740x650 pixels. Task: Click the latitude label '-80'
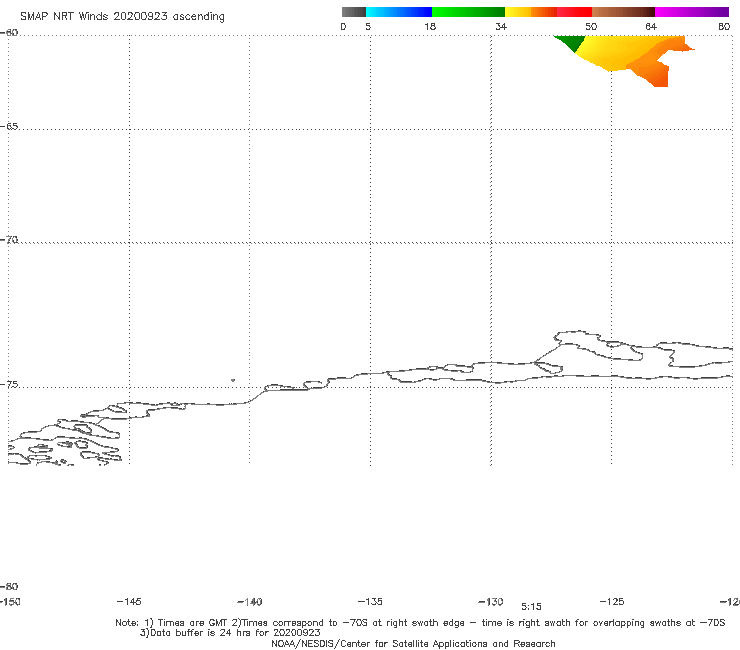pyautogui.click(x=9, y=587)
